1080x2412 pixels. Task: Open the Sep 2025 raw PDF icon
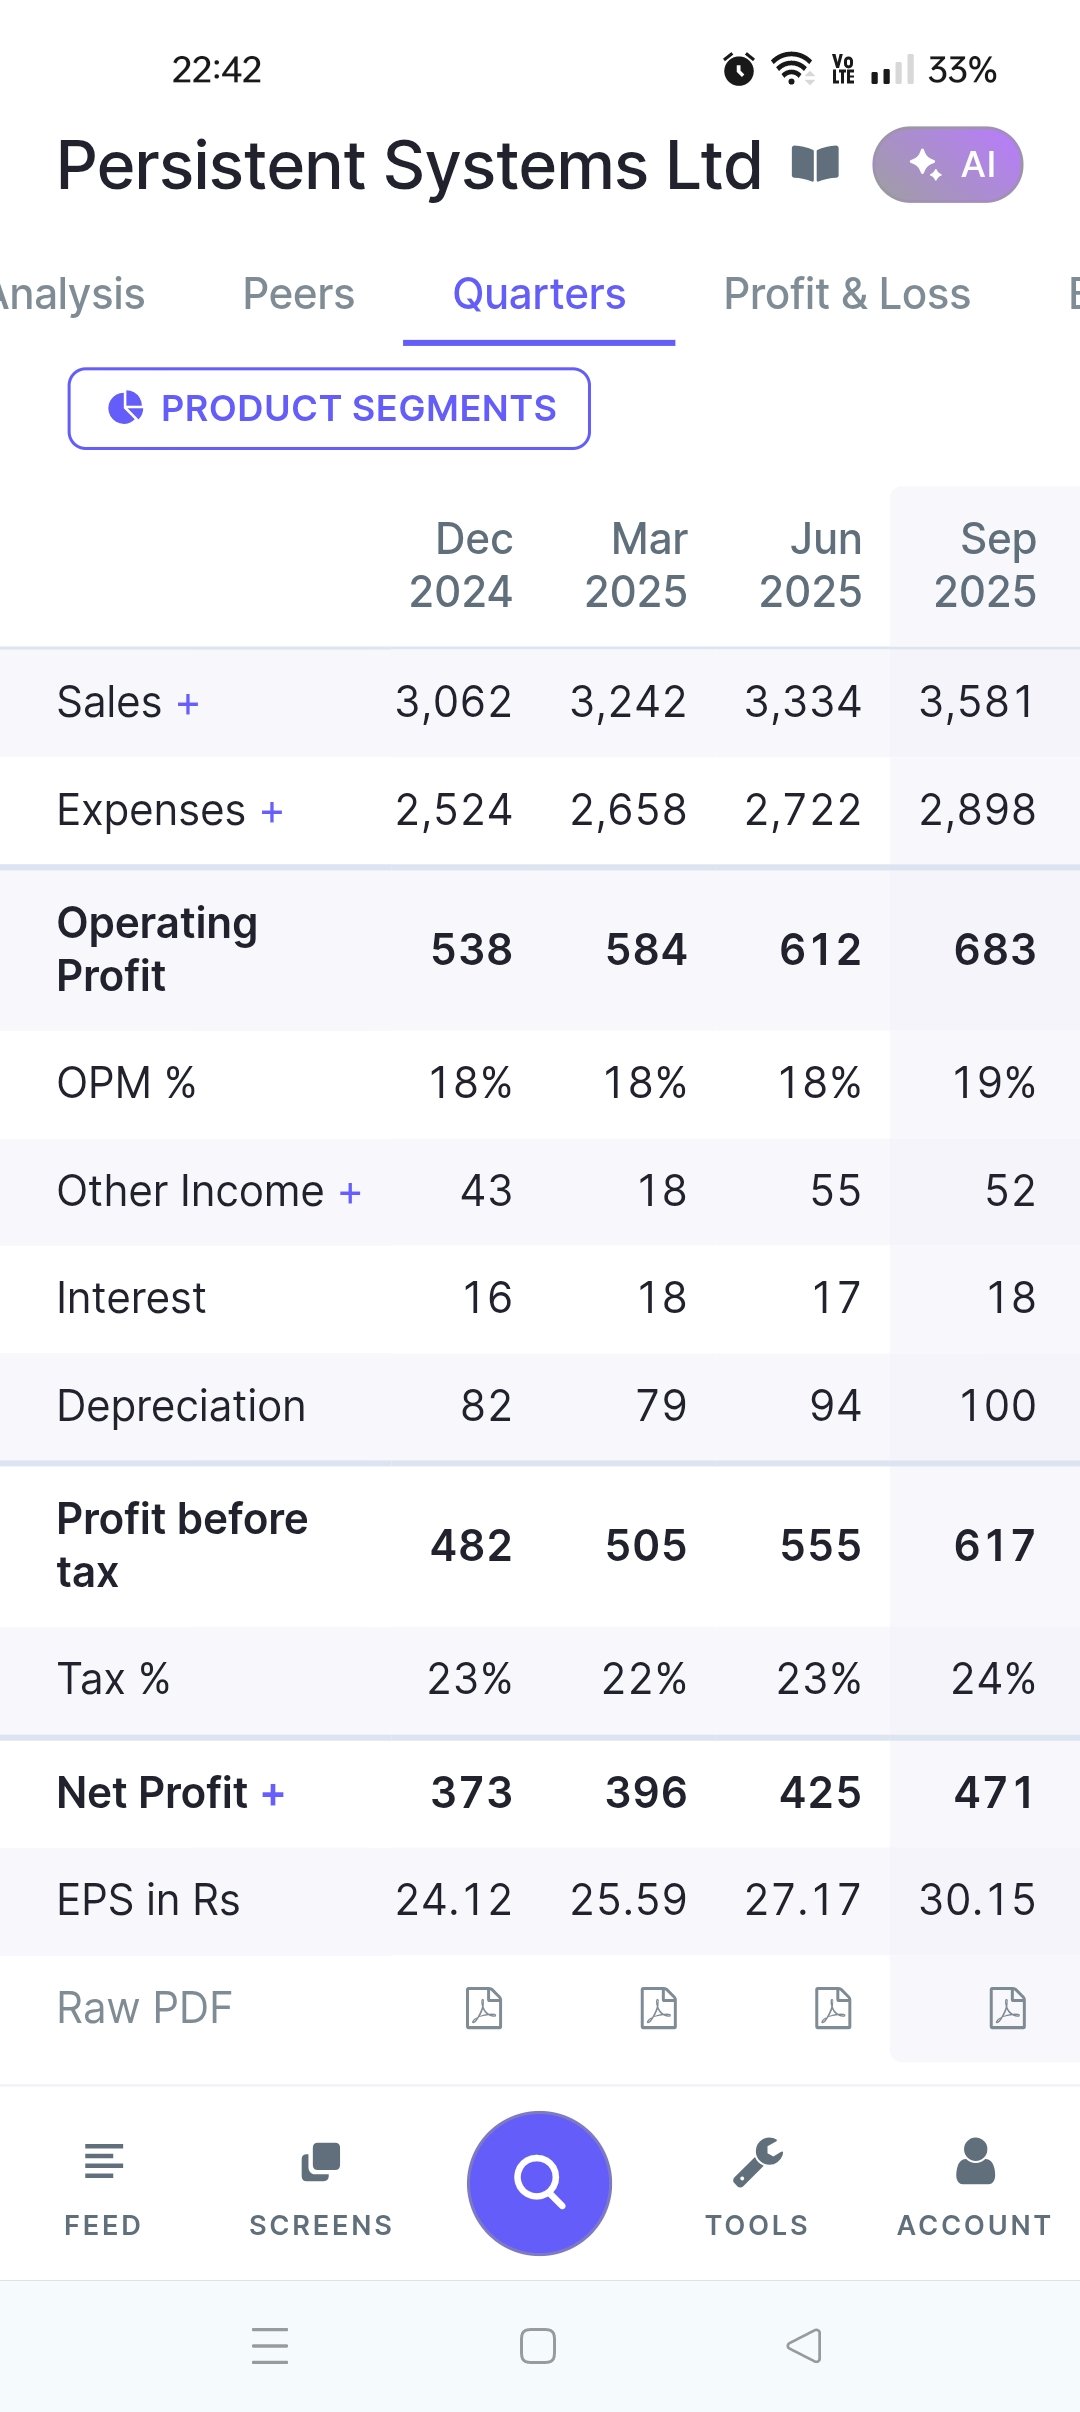(1007, 2007)
